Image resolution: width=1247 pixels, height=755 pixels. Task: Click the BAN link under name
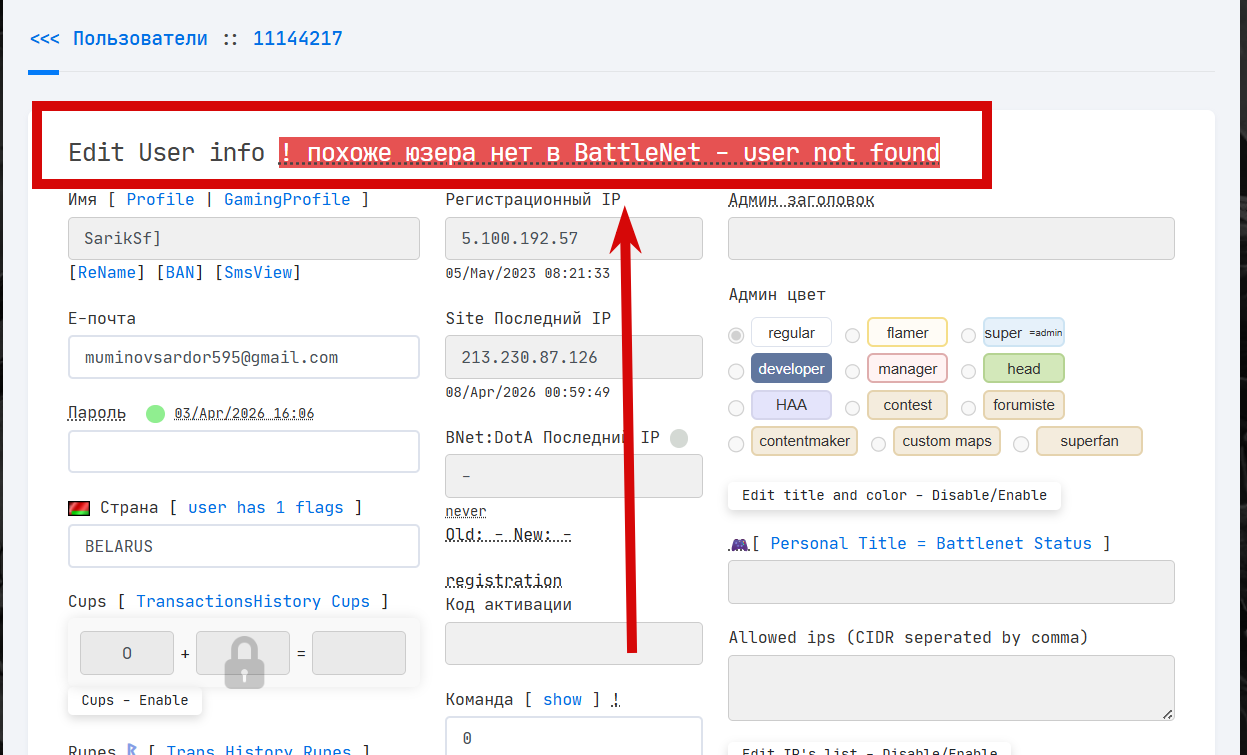coord(180,272)
